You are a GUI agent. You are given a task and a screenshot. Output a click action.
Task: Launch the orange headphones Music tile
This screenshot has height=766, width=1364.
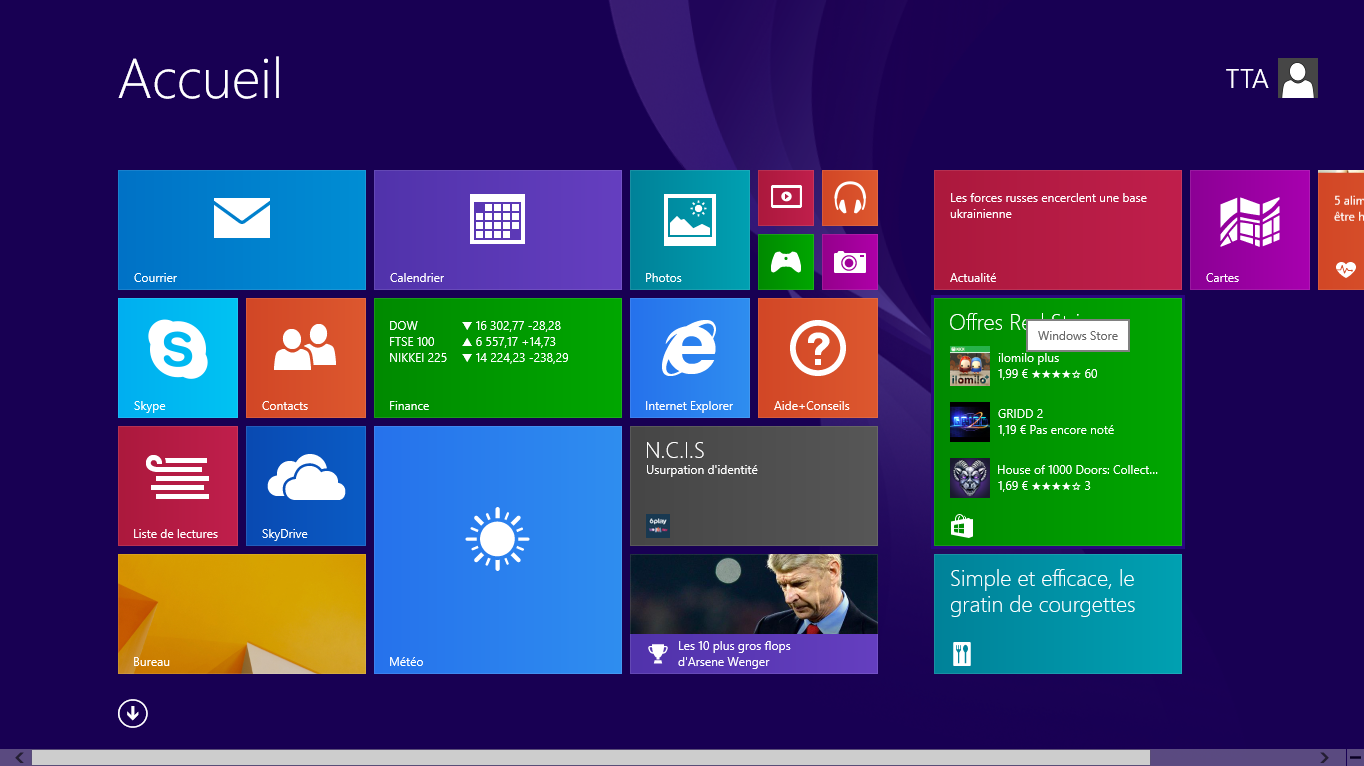[x=850, y=198]
